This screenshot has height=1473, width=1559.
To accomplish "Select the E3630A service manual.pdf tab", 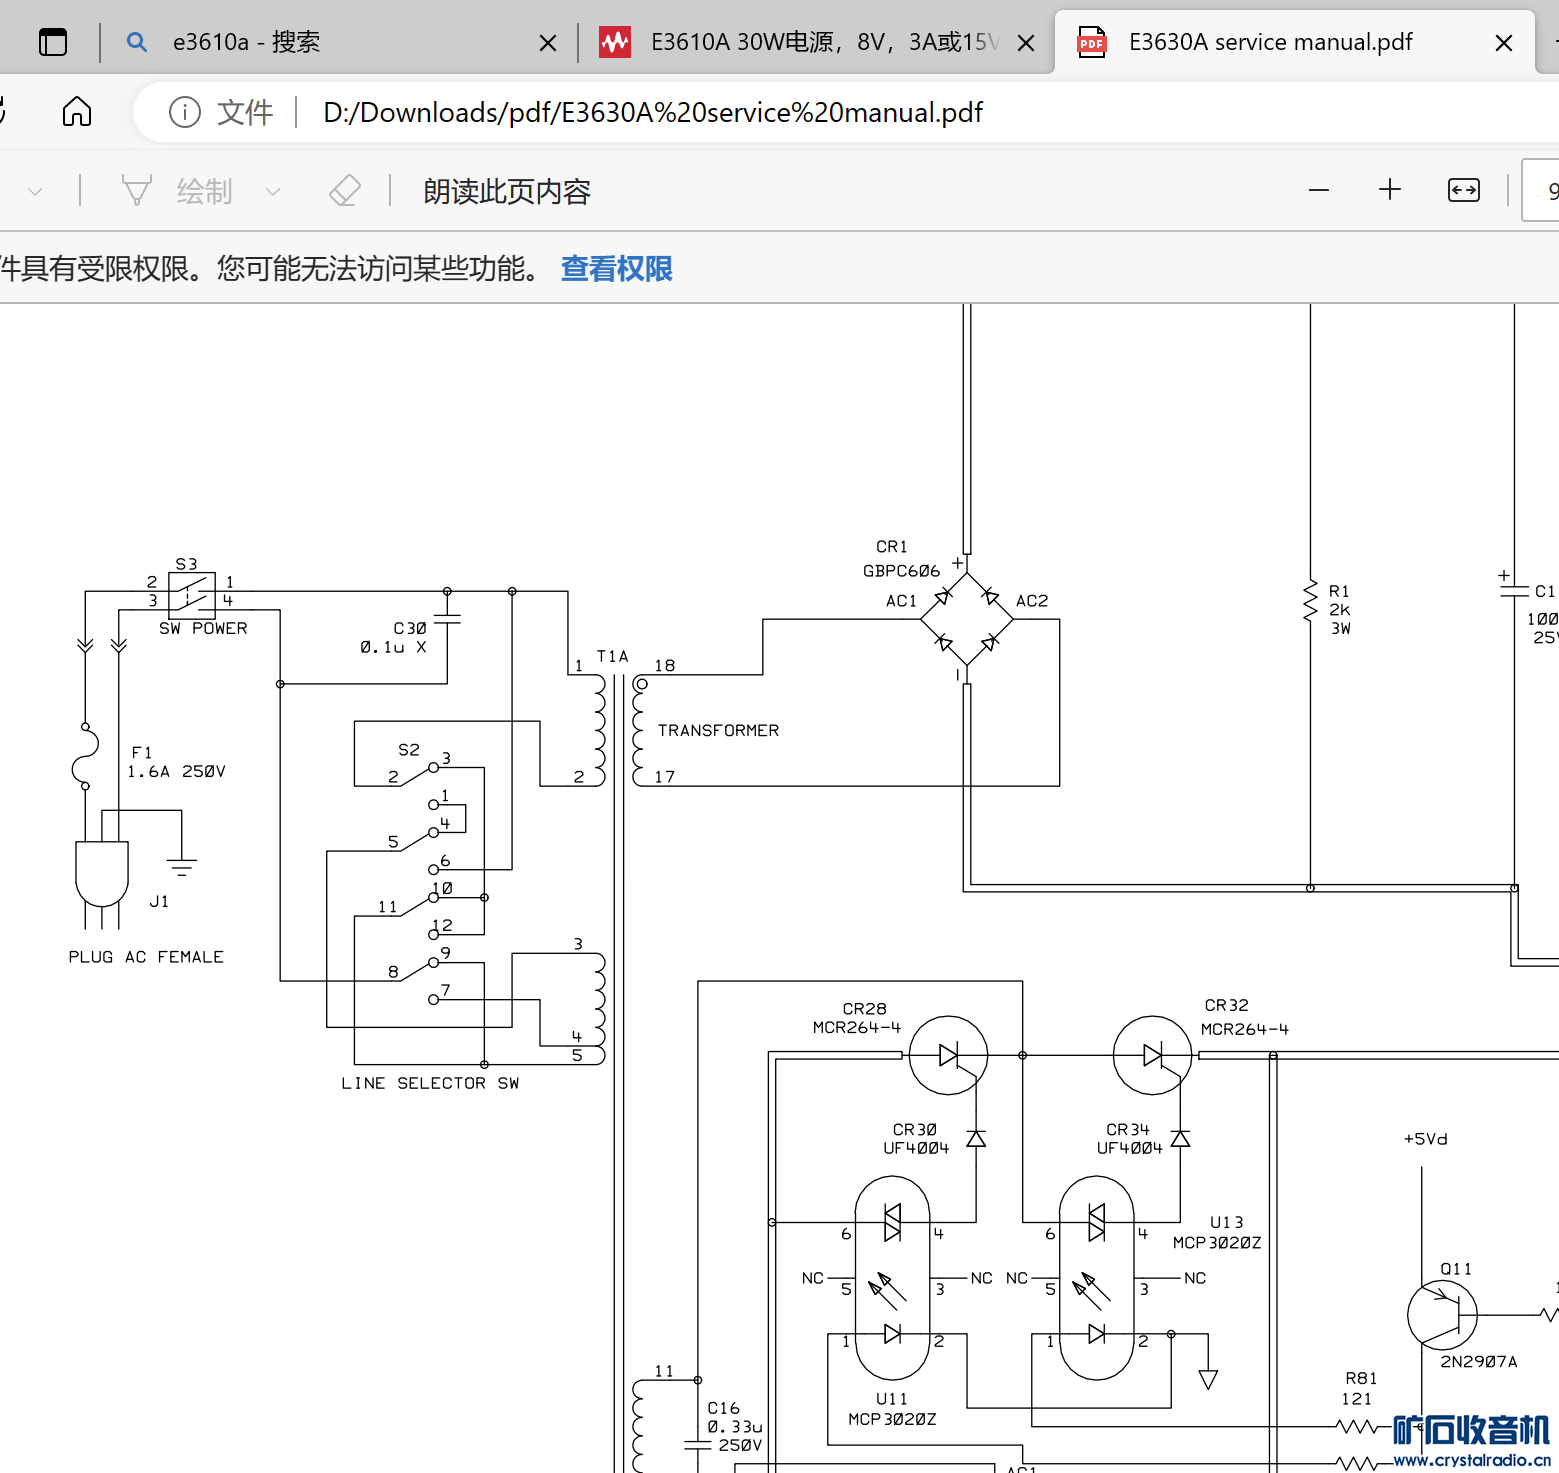I will tap(1270, 42).
